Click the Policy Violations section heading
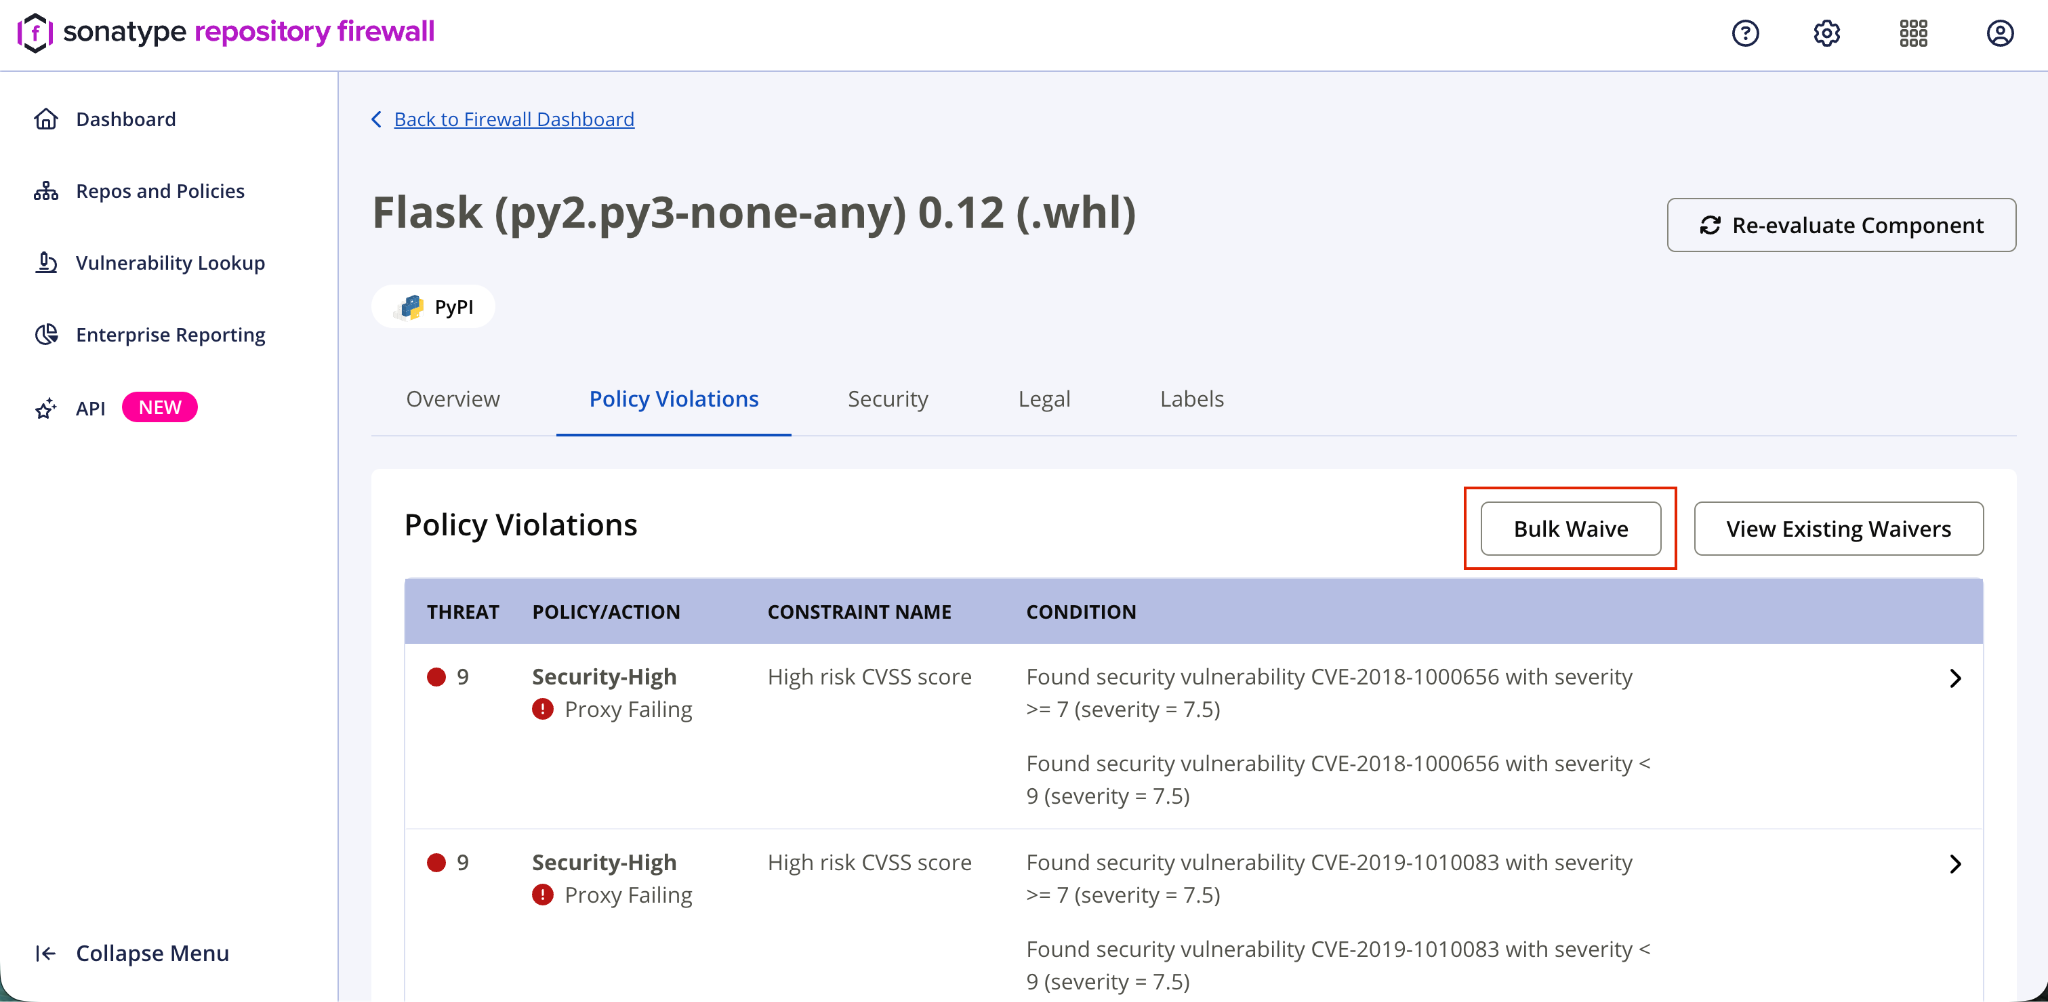Screen dimensions: 2048x1002 tap(521, 525)
